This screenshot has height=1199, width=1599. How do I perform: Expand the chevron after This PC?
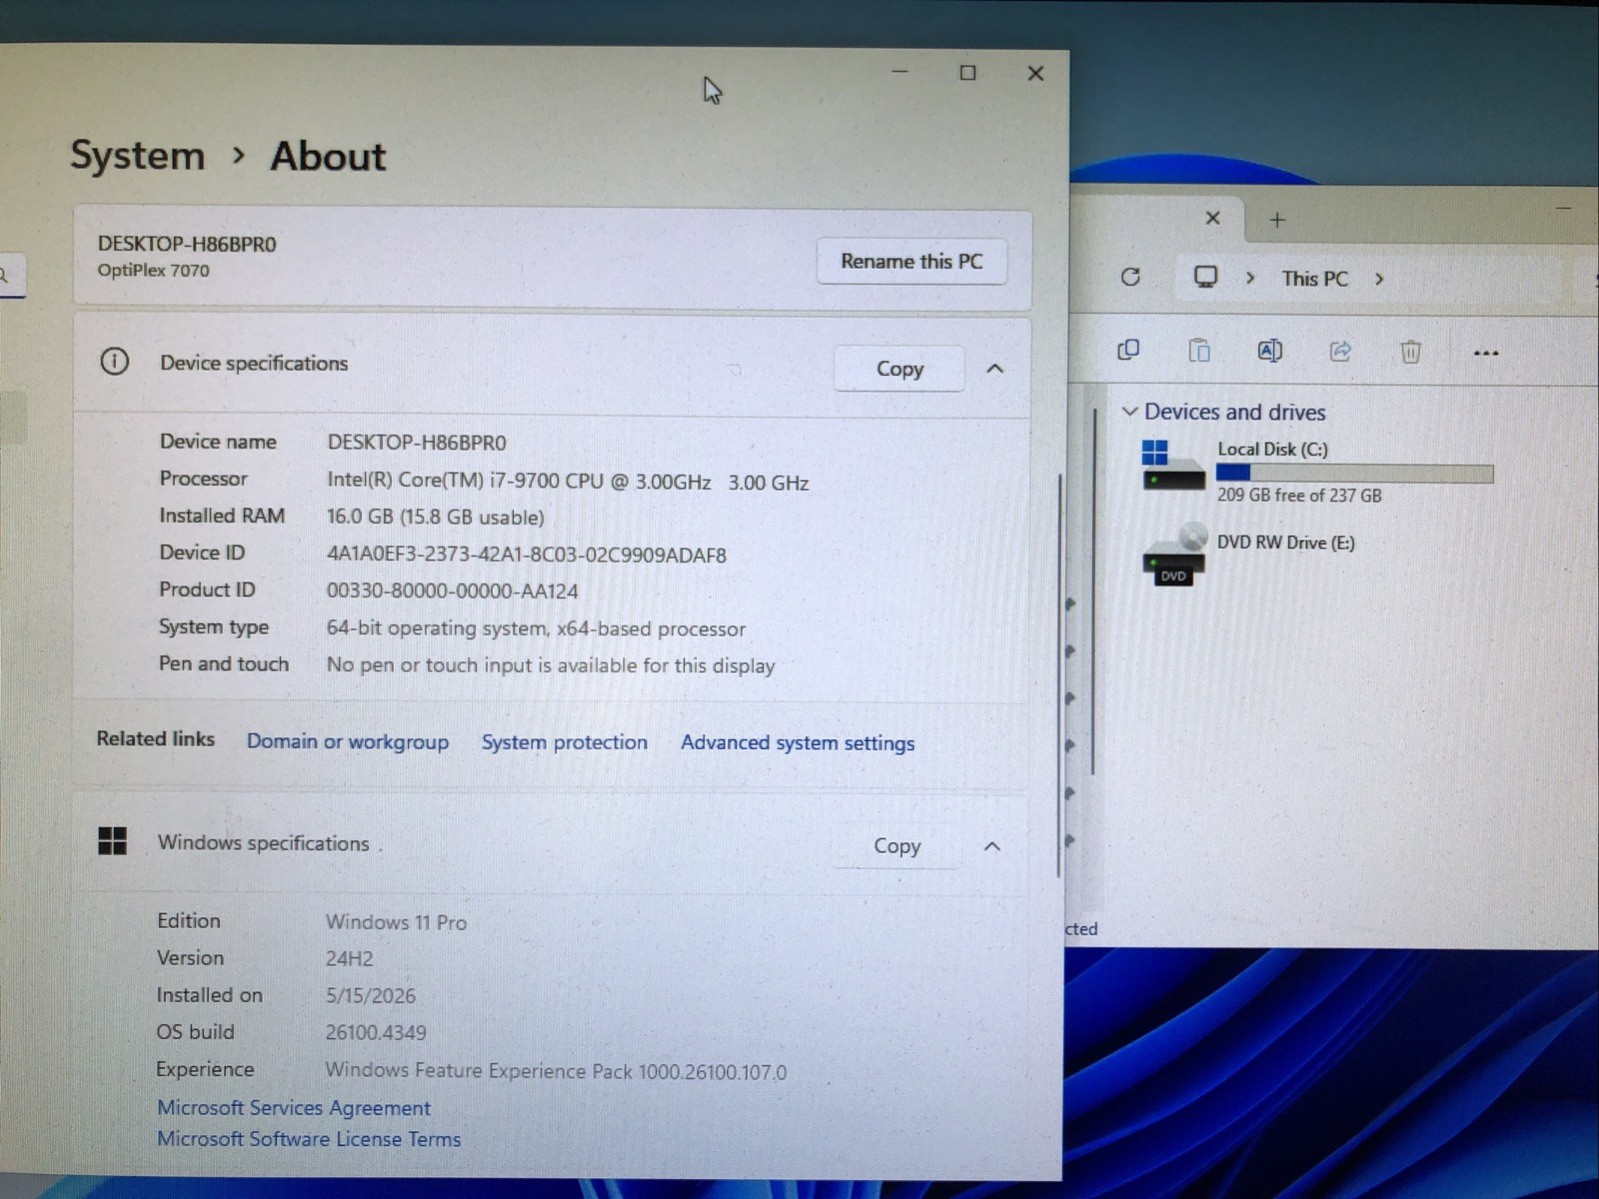point(1379,279)
